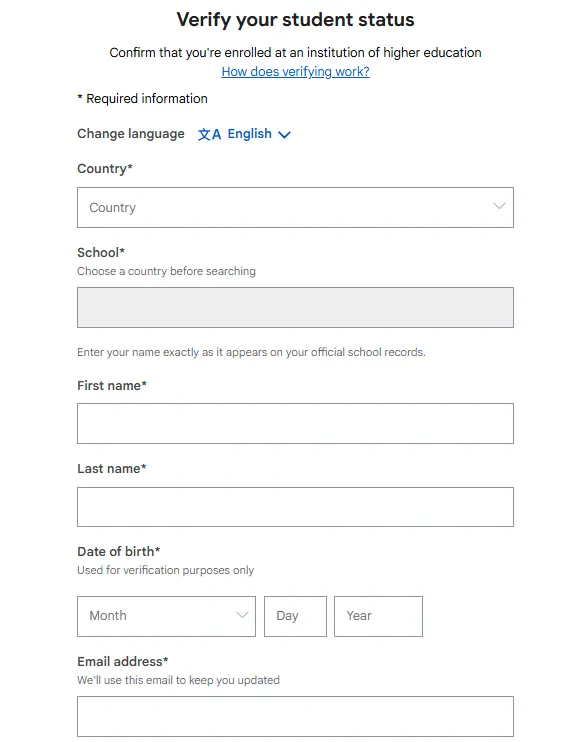This screenshot has width=581, height=742.
Task: Click the Last name label
Action: (x=112, y=468)
